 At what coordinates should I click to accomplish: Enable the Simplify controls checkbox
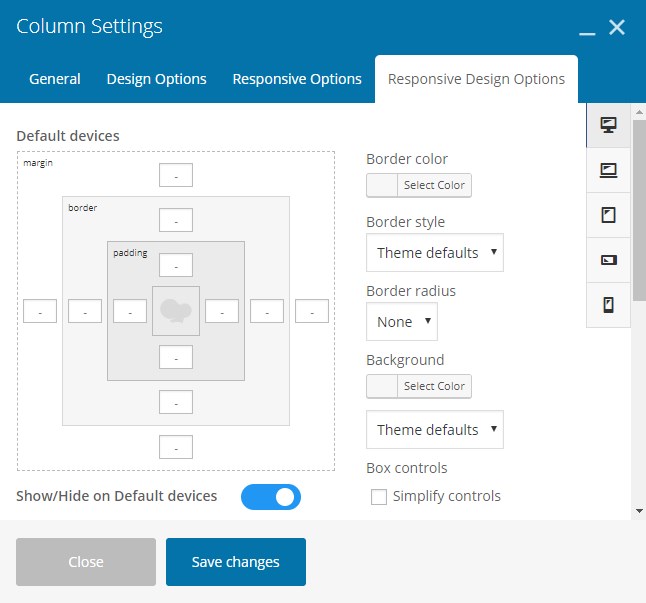[379, 497]
